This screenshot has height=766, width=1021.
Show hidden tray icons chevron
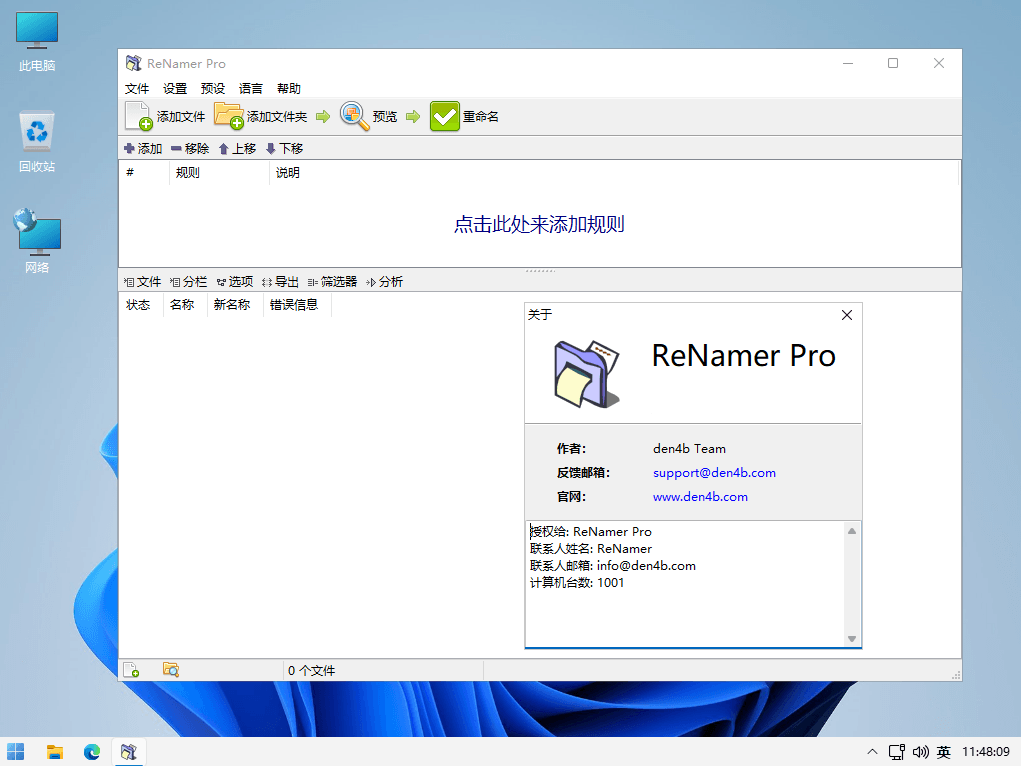(872, 752)
